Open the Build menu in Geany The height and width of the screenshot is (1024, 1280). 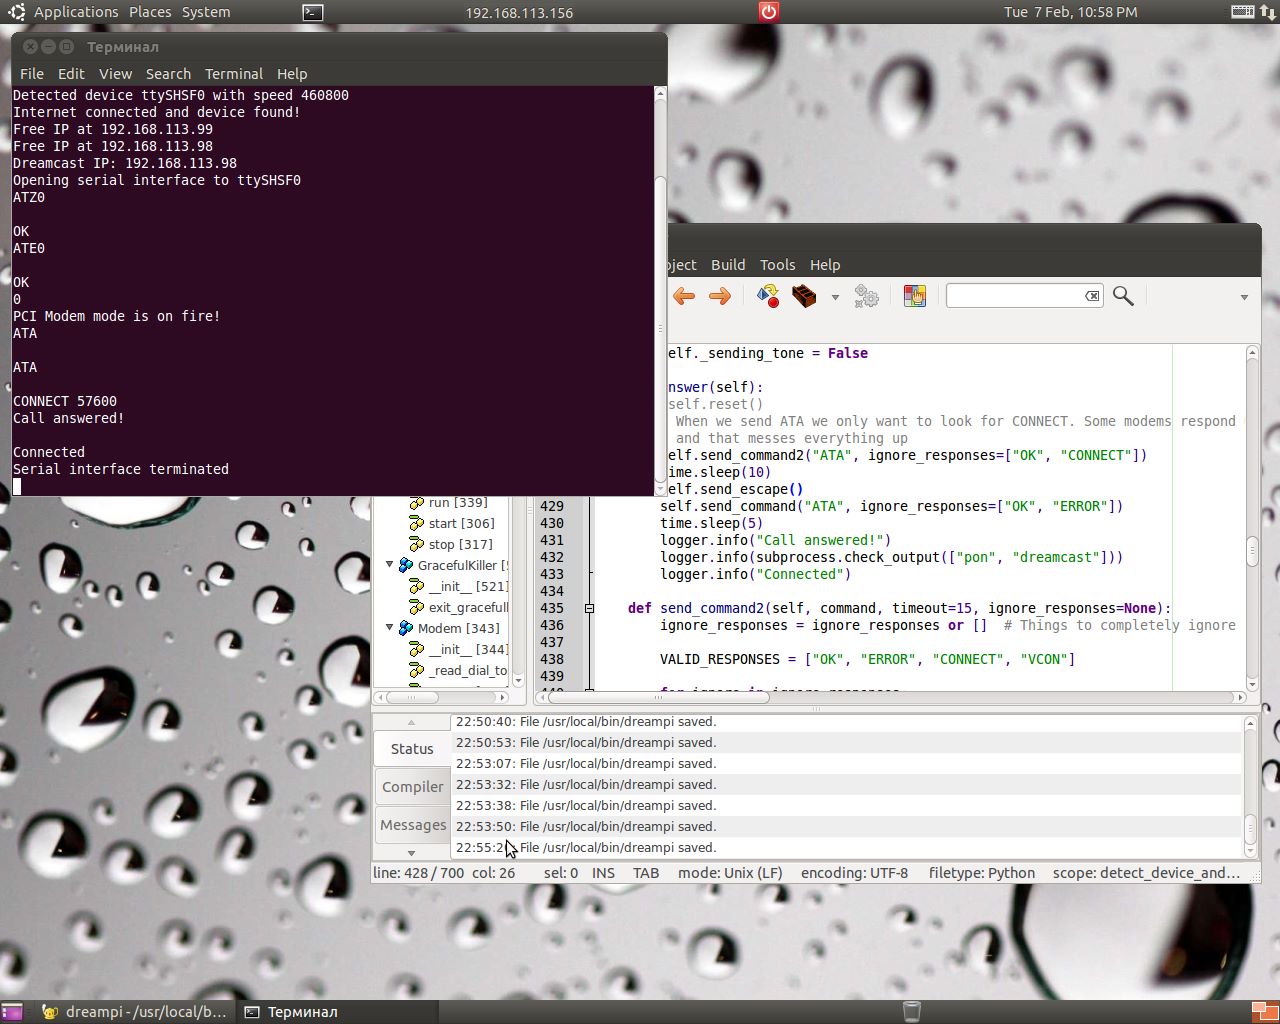click(x=728, y=265)
